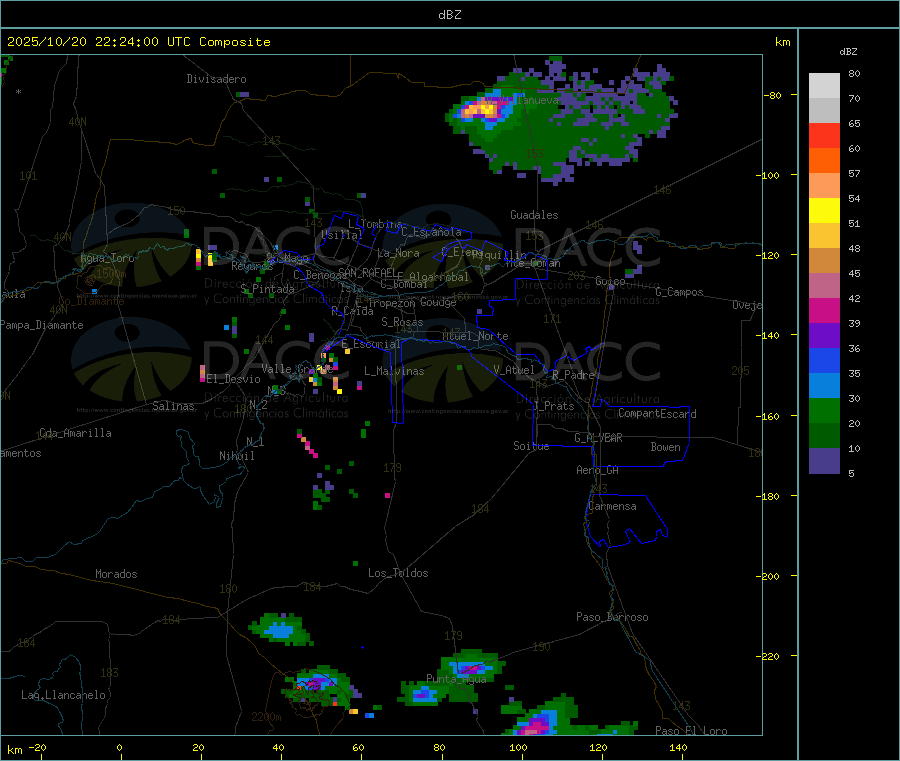Click the 'V_Atuel' map label

pos(514,370)
